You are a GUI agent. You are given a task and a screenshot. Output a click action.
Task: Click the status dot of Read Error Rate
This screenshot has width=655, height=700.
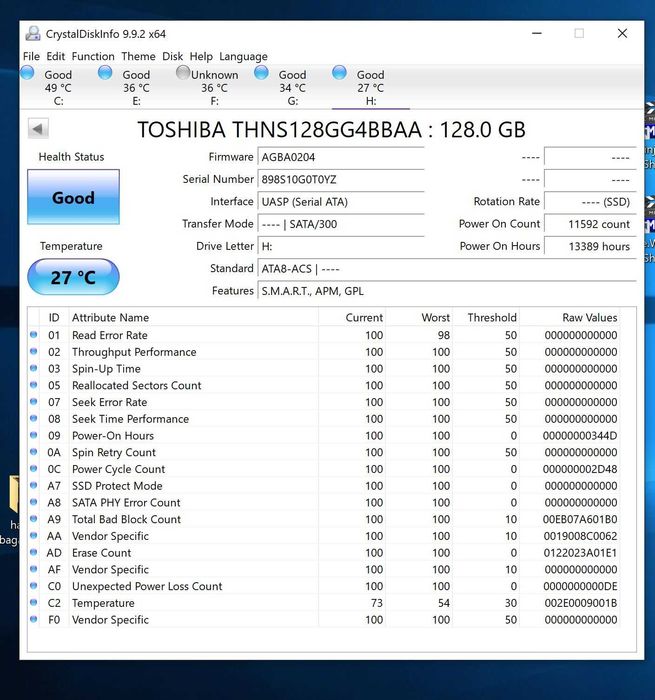(33, 334)
